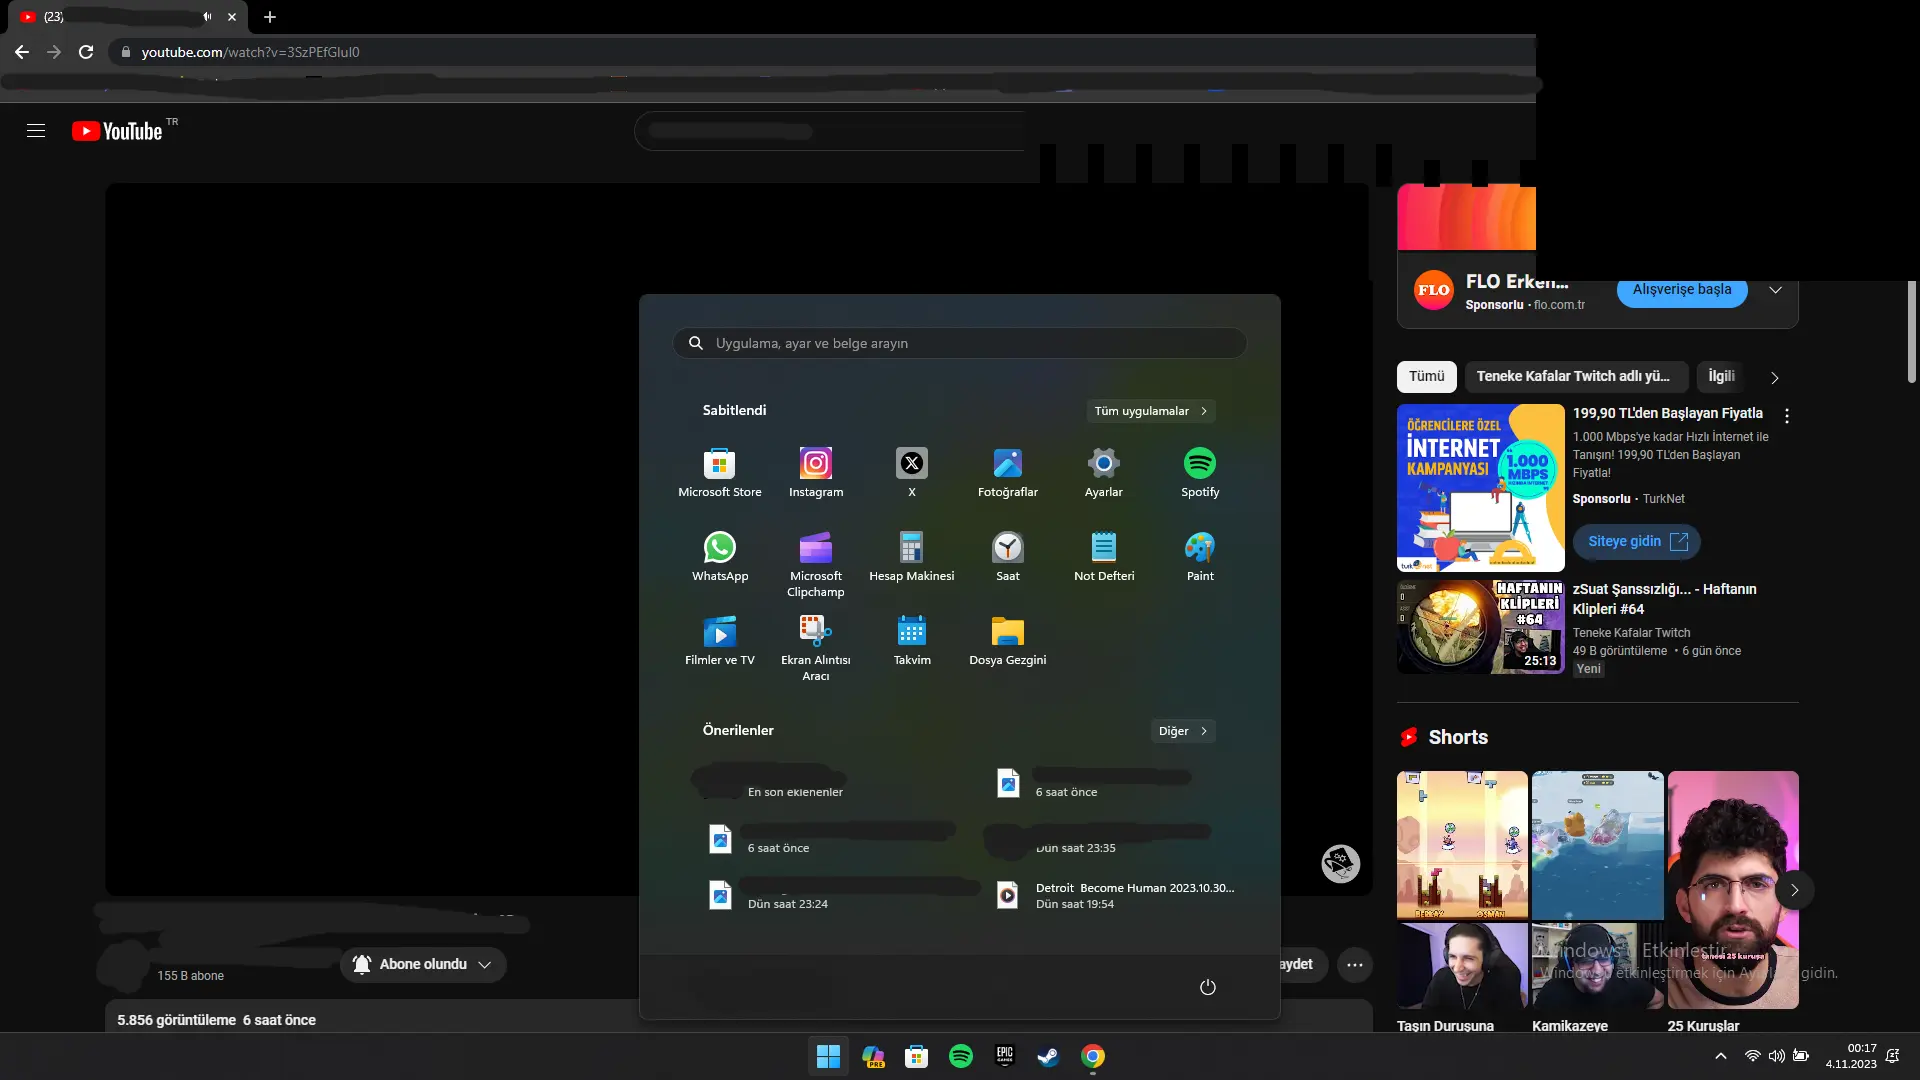Show next Shorts with arrow
Viewport: 1920px width, 1080px height.
[1794, 890]
